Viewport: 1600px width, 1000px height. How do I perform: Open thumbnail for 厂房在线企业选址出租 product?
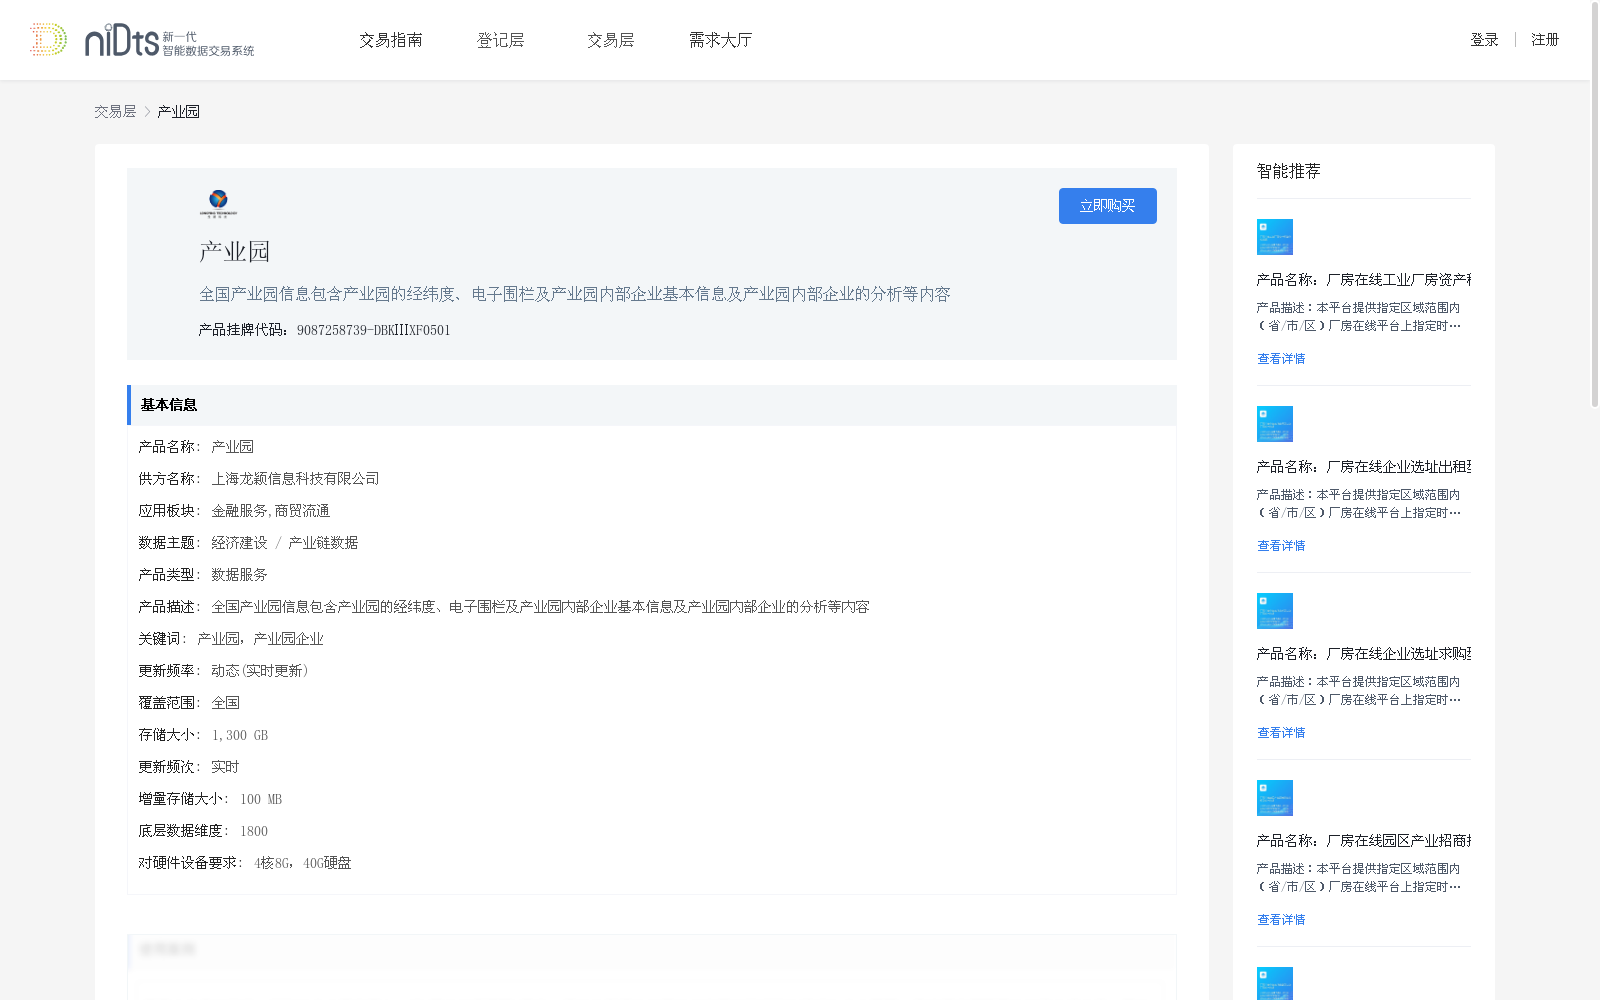pyautogui.click(x=1275, y=424)
